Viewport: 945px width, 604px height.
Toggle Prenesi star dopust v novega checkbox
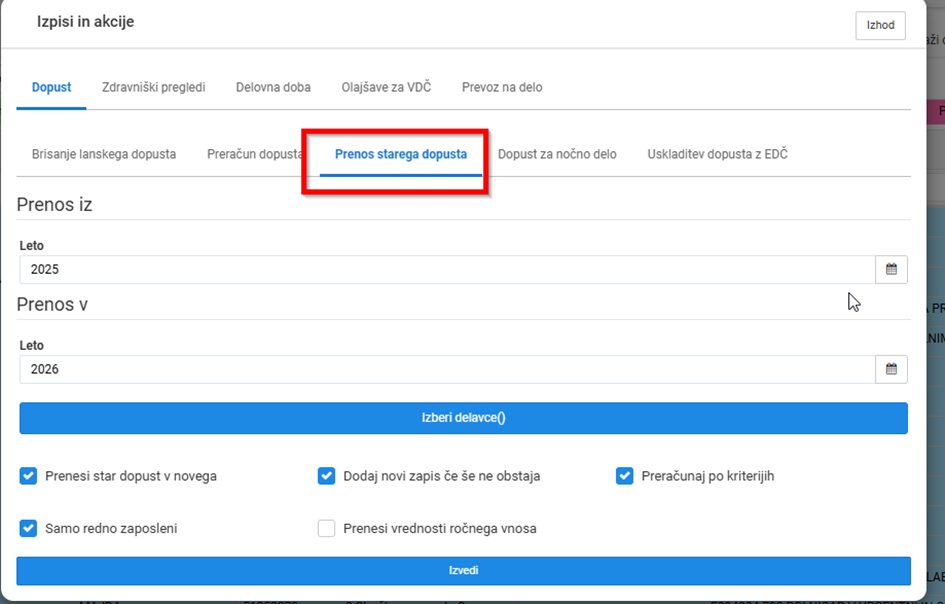[28, 476]
